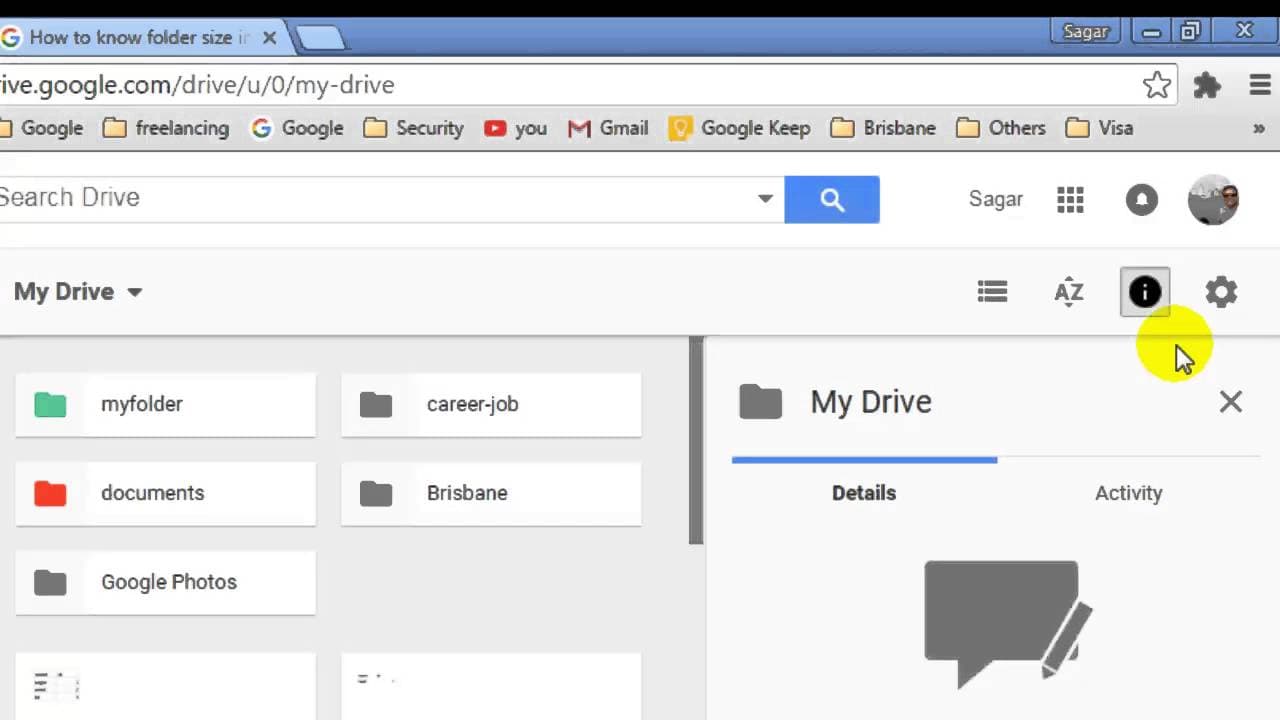Open the My Drive dropdown menu

[x=78, y=292]
